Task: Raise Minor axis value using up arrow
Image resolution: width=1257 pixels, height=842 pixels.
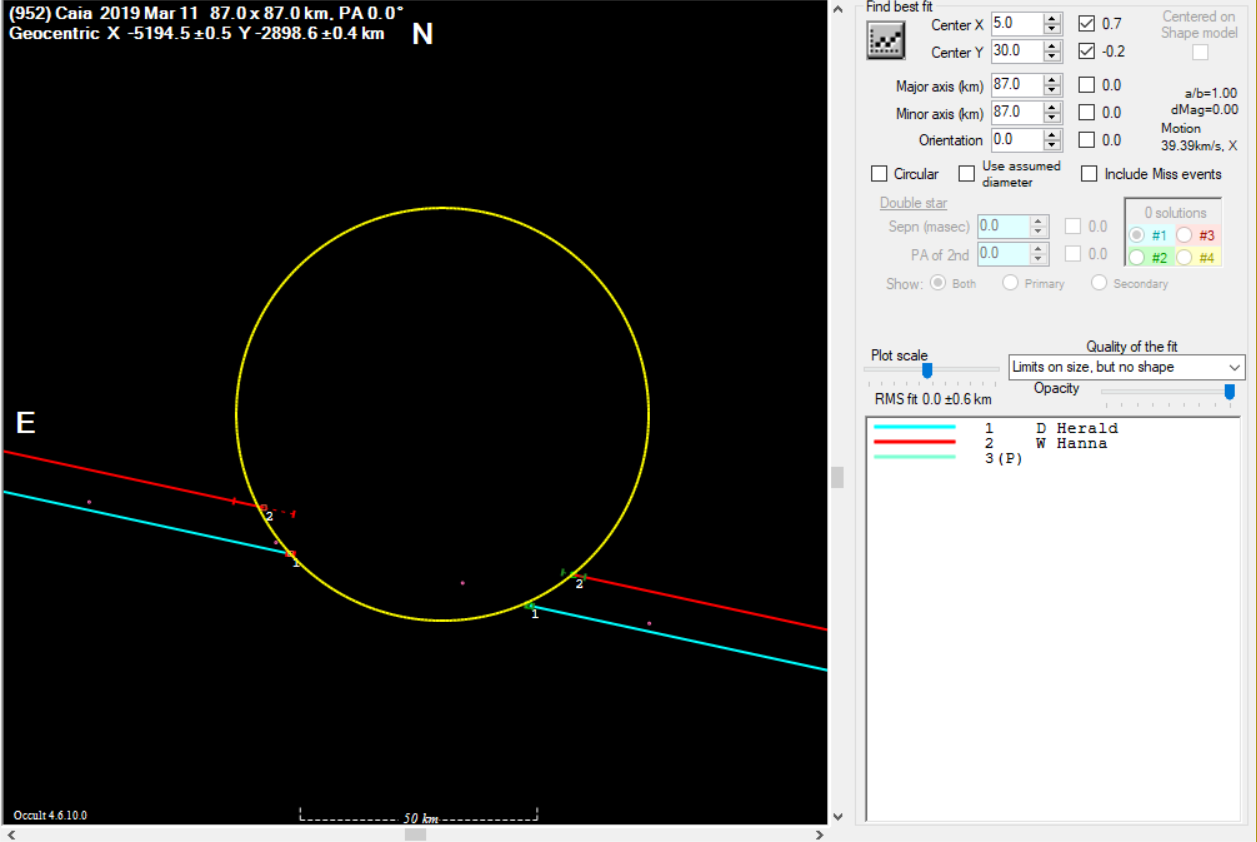Action: (x=1052, y=107)
